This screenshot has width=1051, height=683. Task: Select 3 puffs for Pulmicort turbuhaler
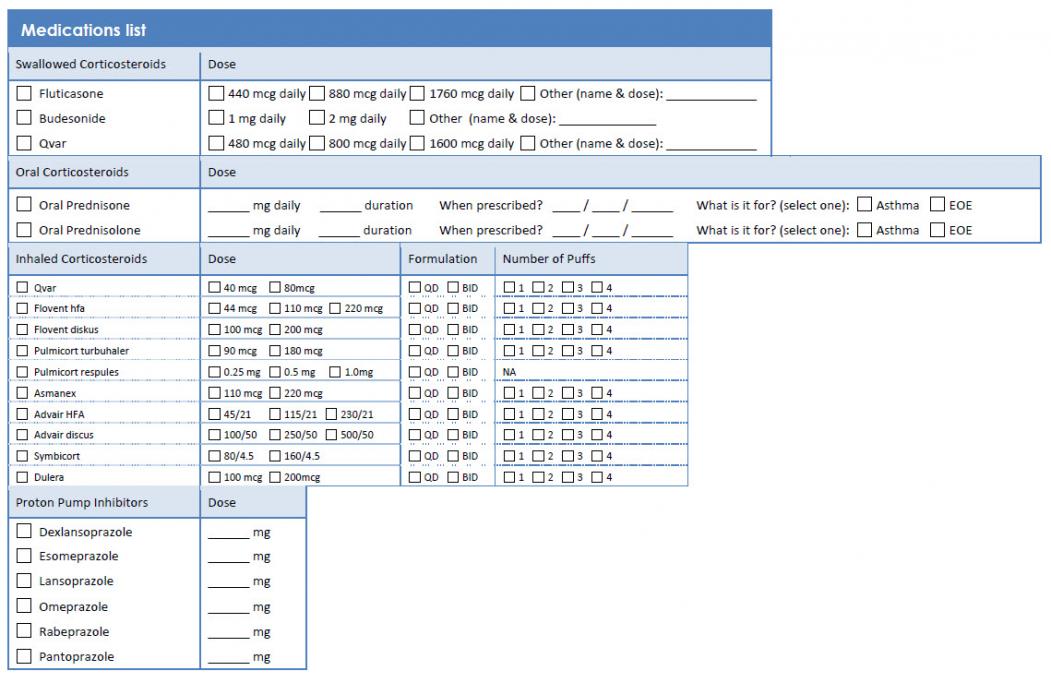tap(568, 351)
